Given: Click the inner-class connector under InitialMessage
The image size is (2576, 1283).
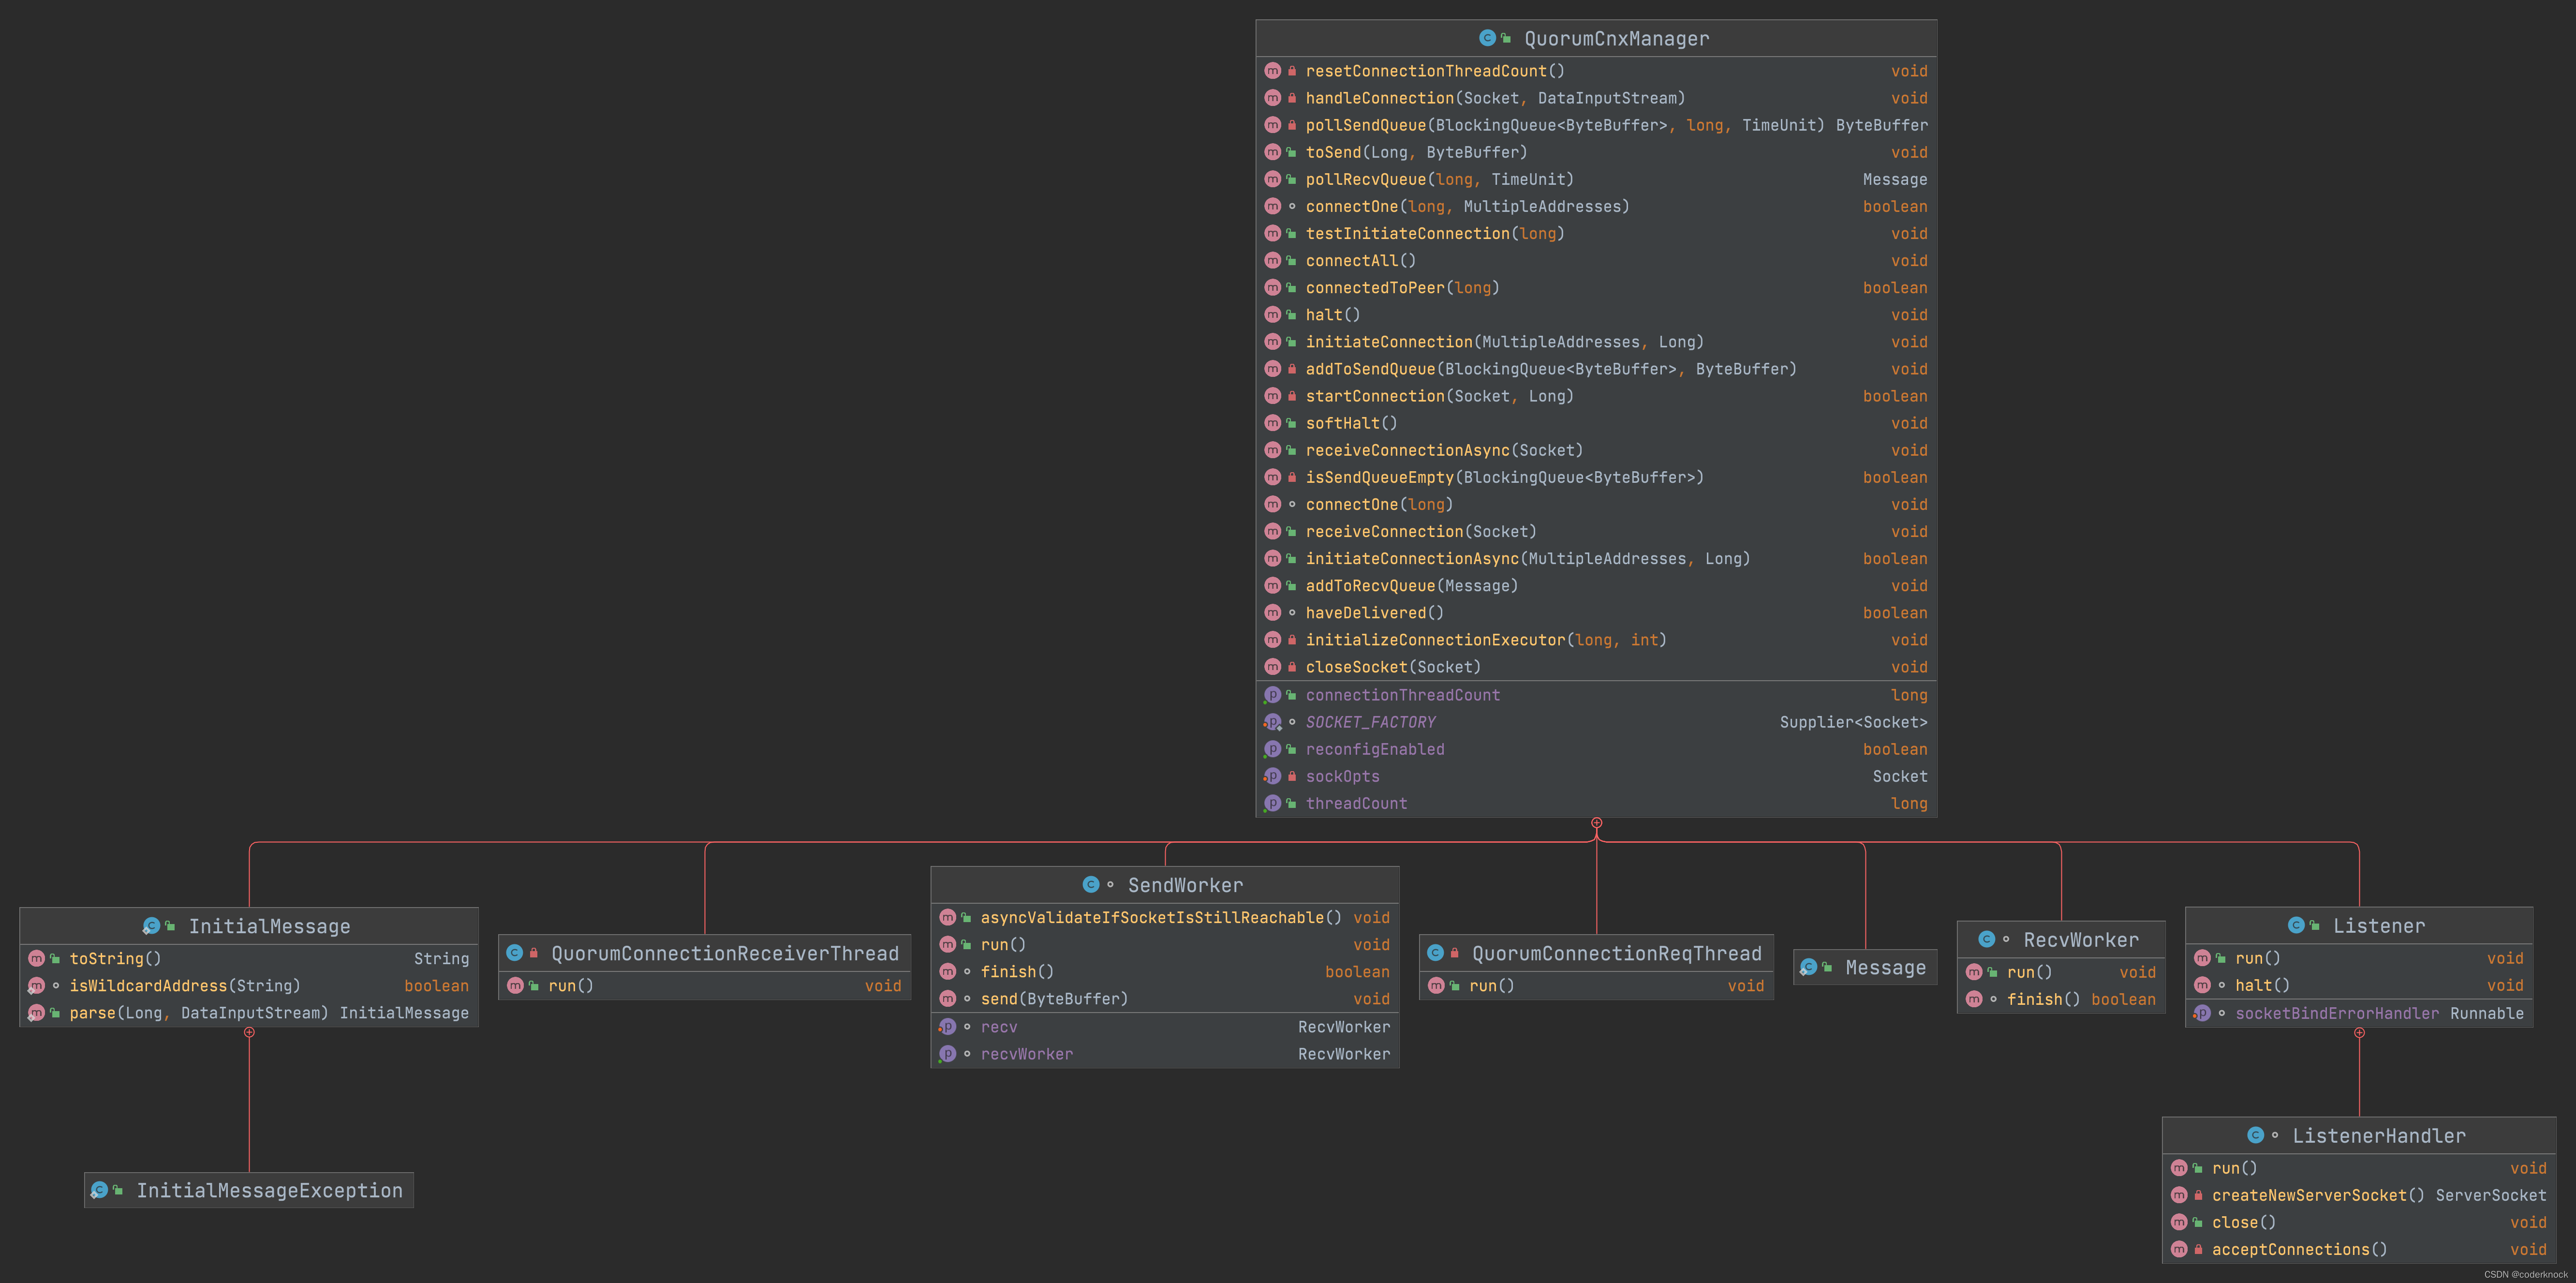Looking at the screenshot, I should [x=249, y=1032].
